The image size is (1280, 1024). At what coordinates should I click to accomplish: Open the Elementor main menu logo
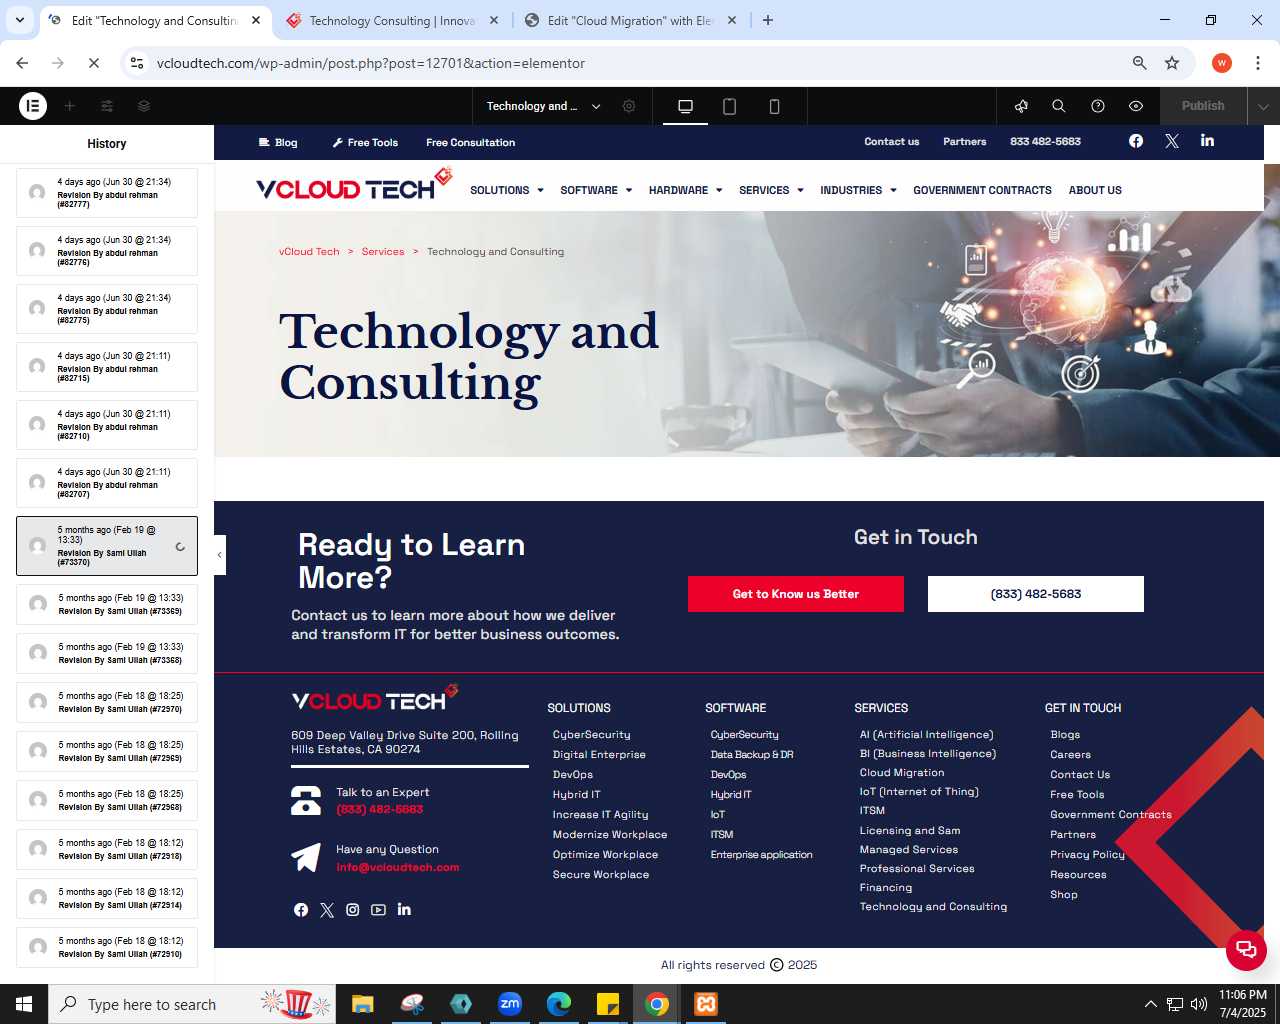(33, 105)
